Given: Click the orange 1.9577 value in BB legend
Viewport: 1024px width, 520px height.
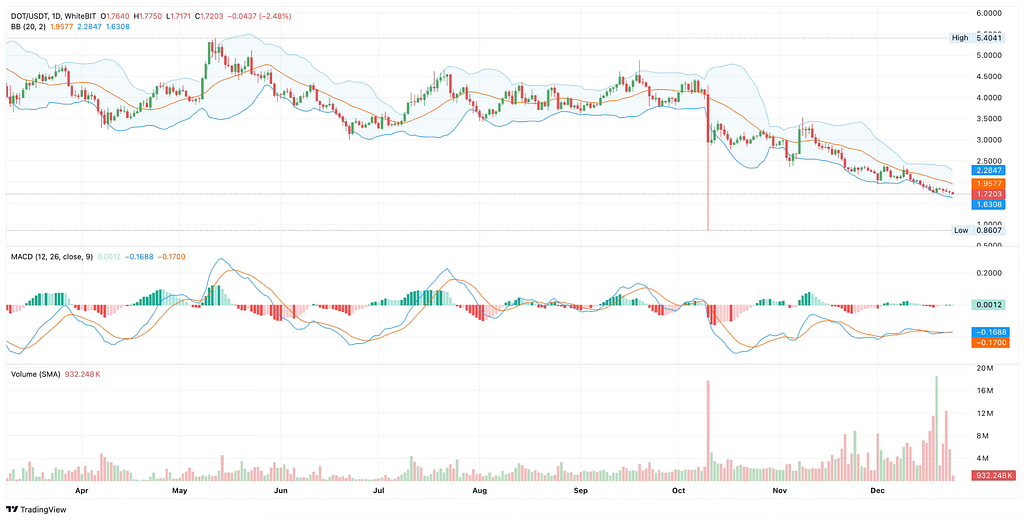Looking at the screenshot, I should 61,27.
